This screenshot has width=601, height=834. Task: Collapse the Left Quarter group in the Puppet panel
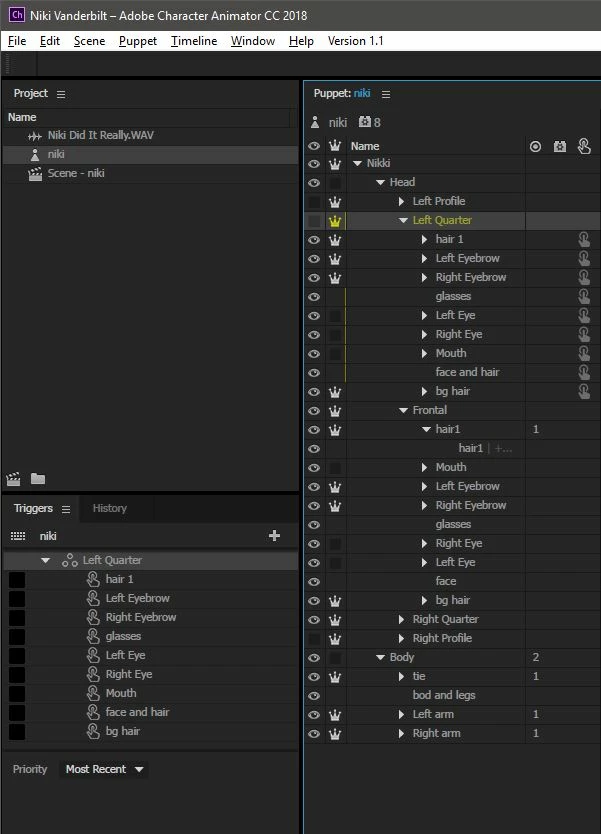point(403,220)
